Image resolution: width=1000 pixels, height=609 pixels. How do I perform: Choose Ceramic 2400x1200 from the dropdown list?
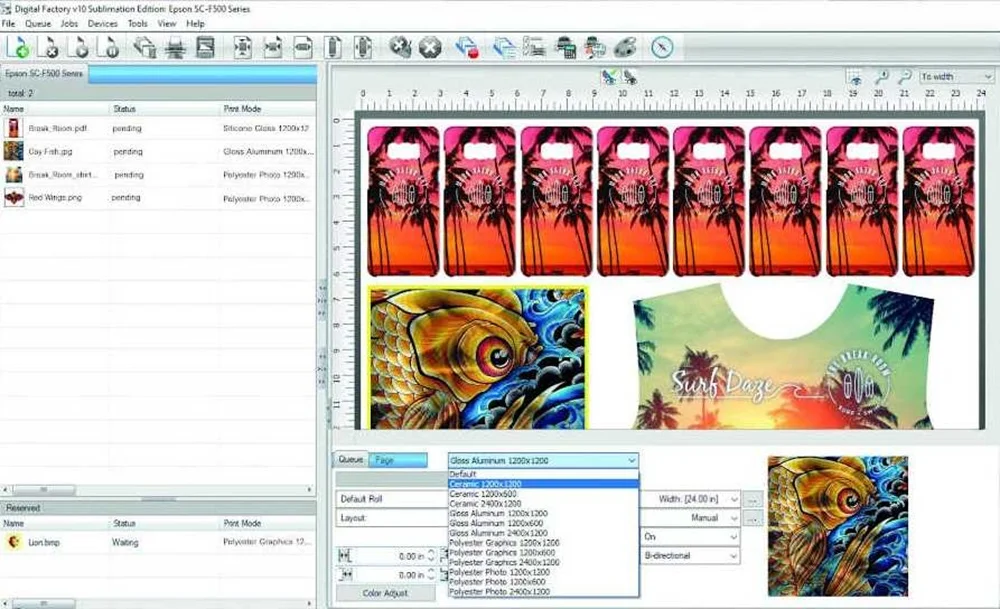click(x=485, y=503)
